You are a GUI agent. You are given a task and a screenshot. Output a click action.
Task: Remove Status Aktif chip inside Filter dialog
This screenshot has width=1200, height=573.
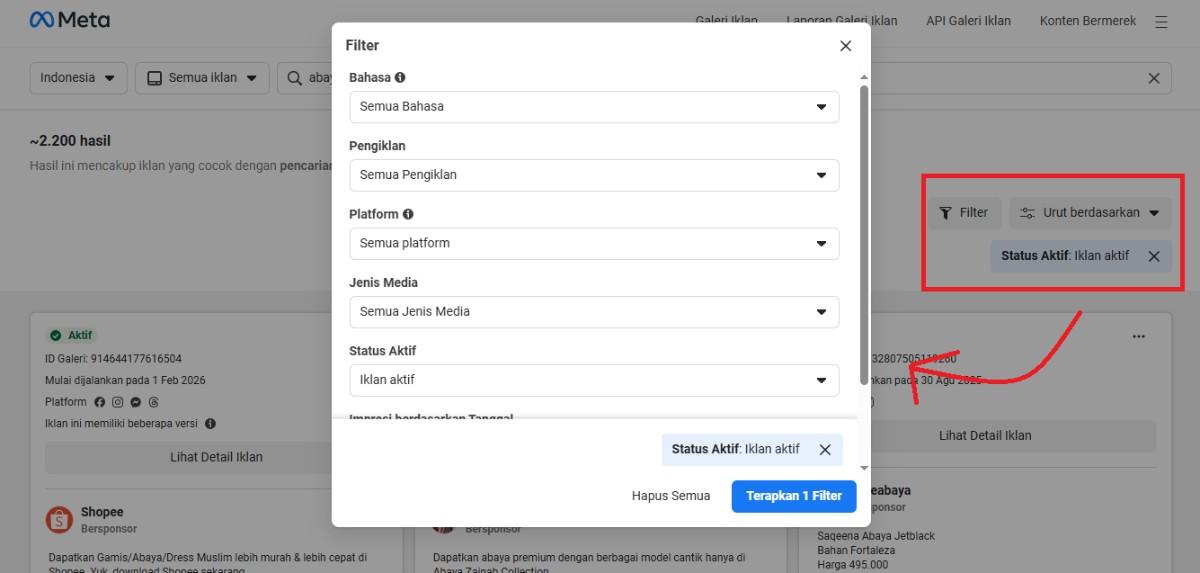point(825,450)
